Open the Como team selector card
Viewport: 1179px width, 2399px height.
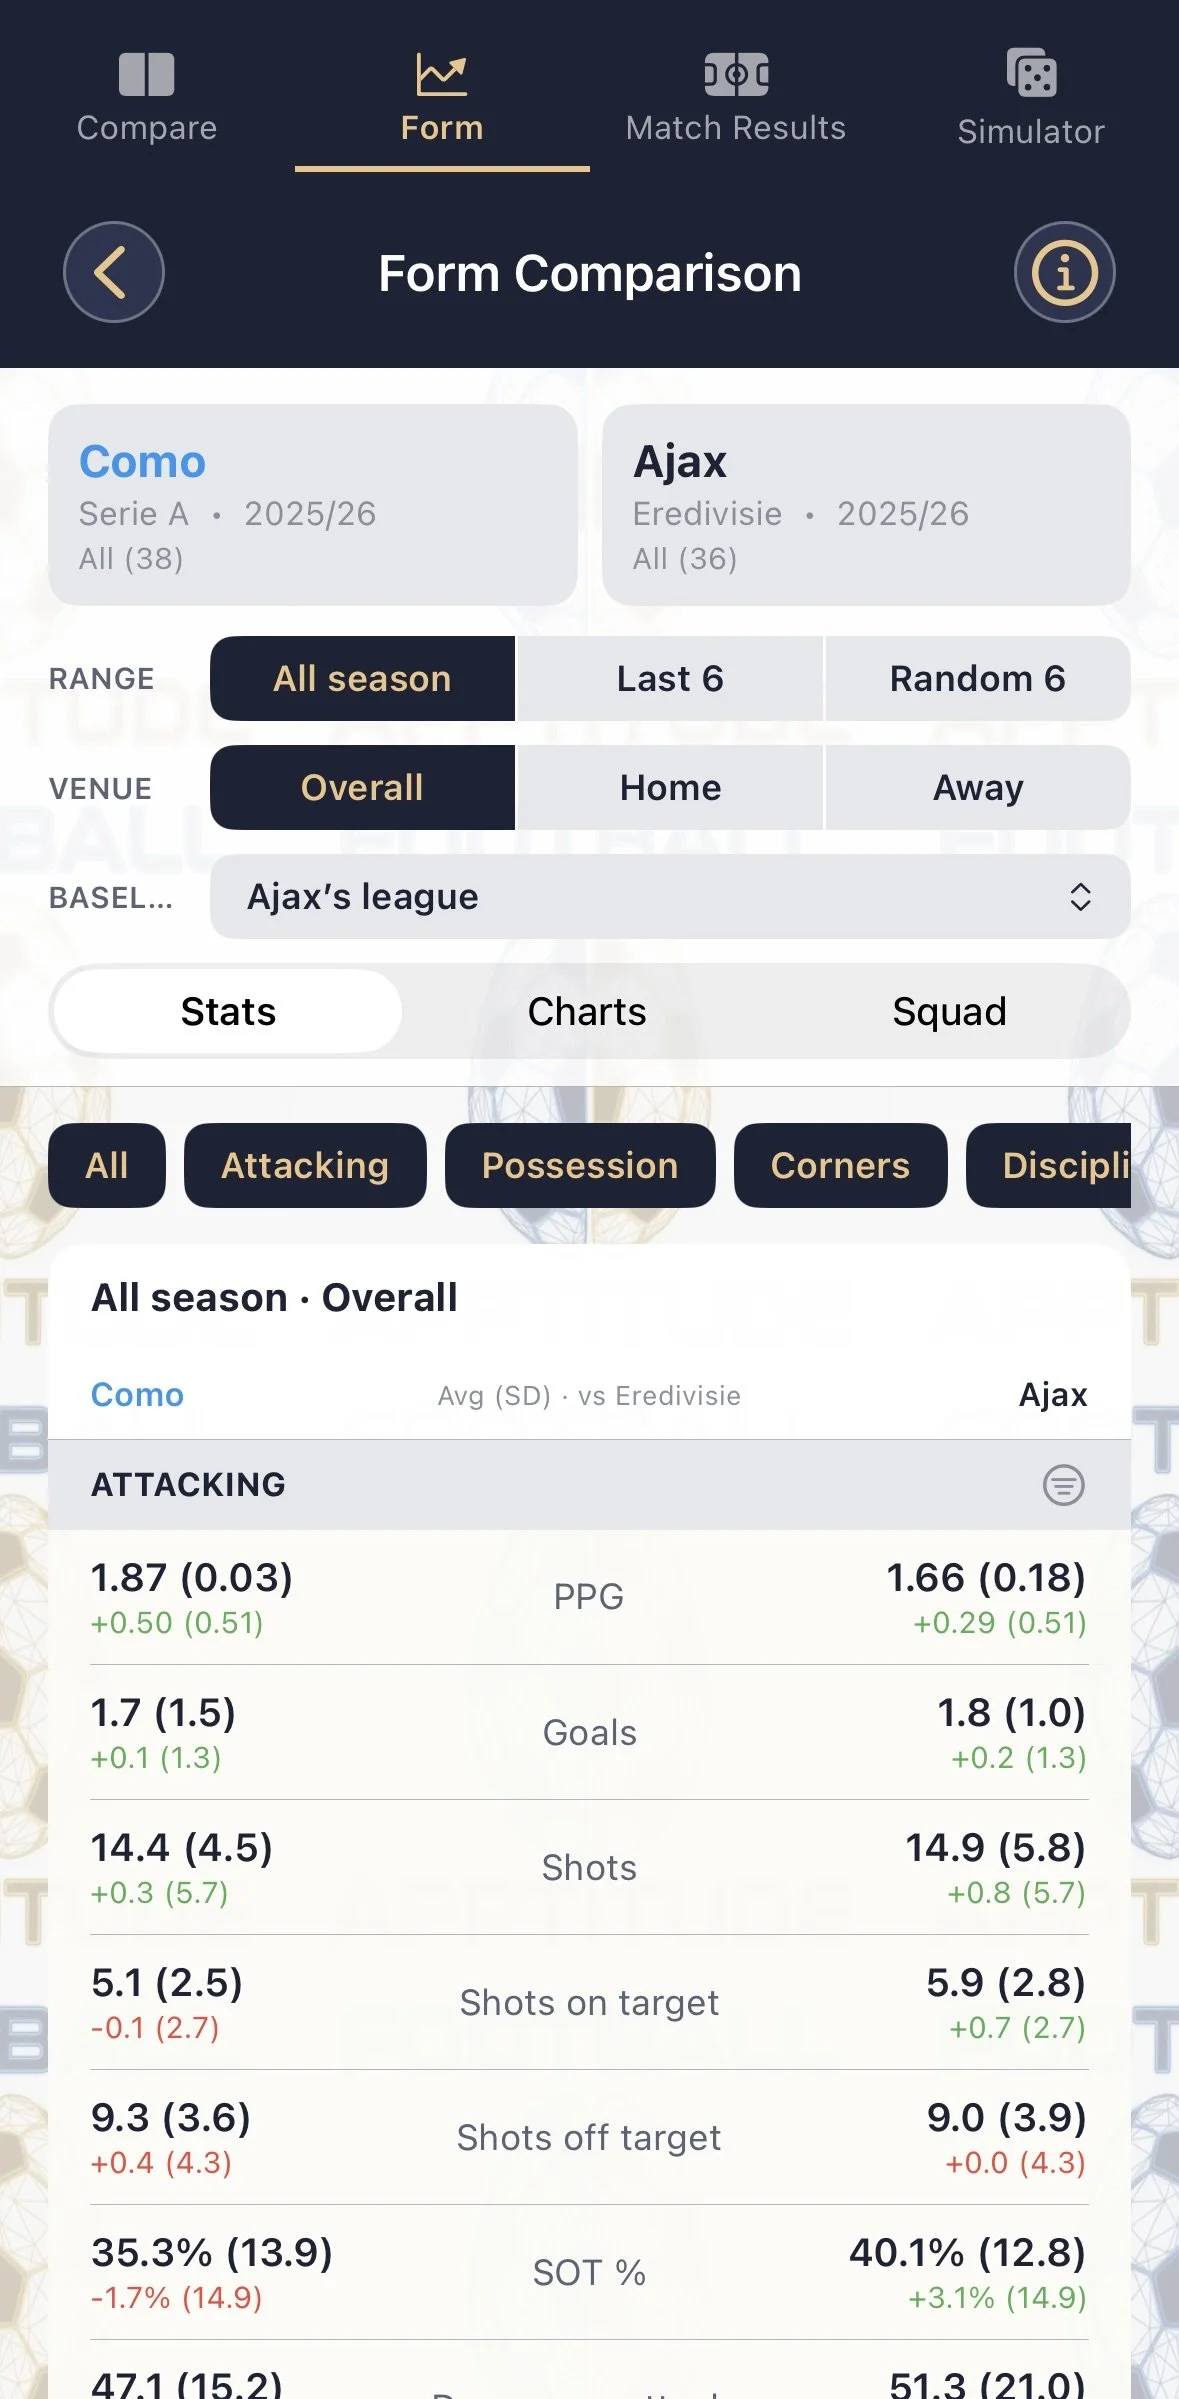(x=313, y=505)
